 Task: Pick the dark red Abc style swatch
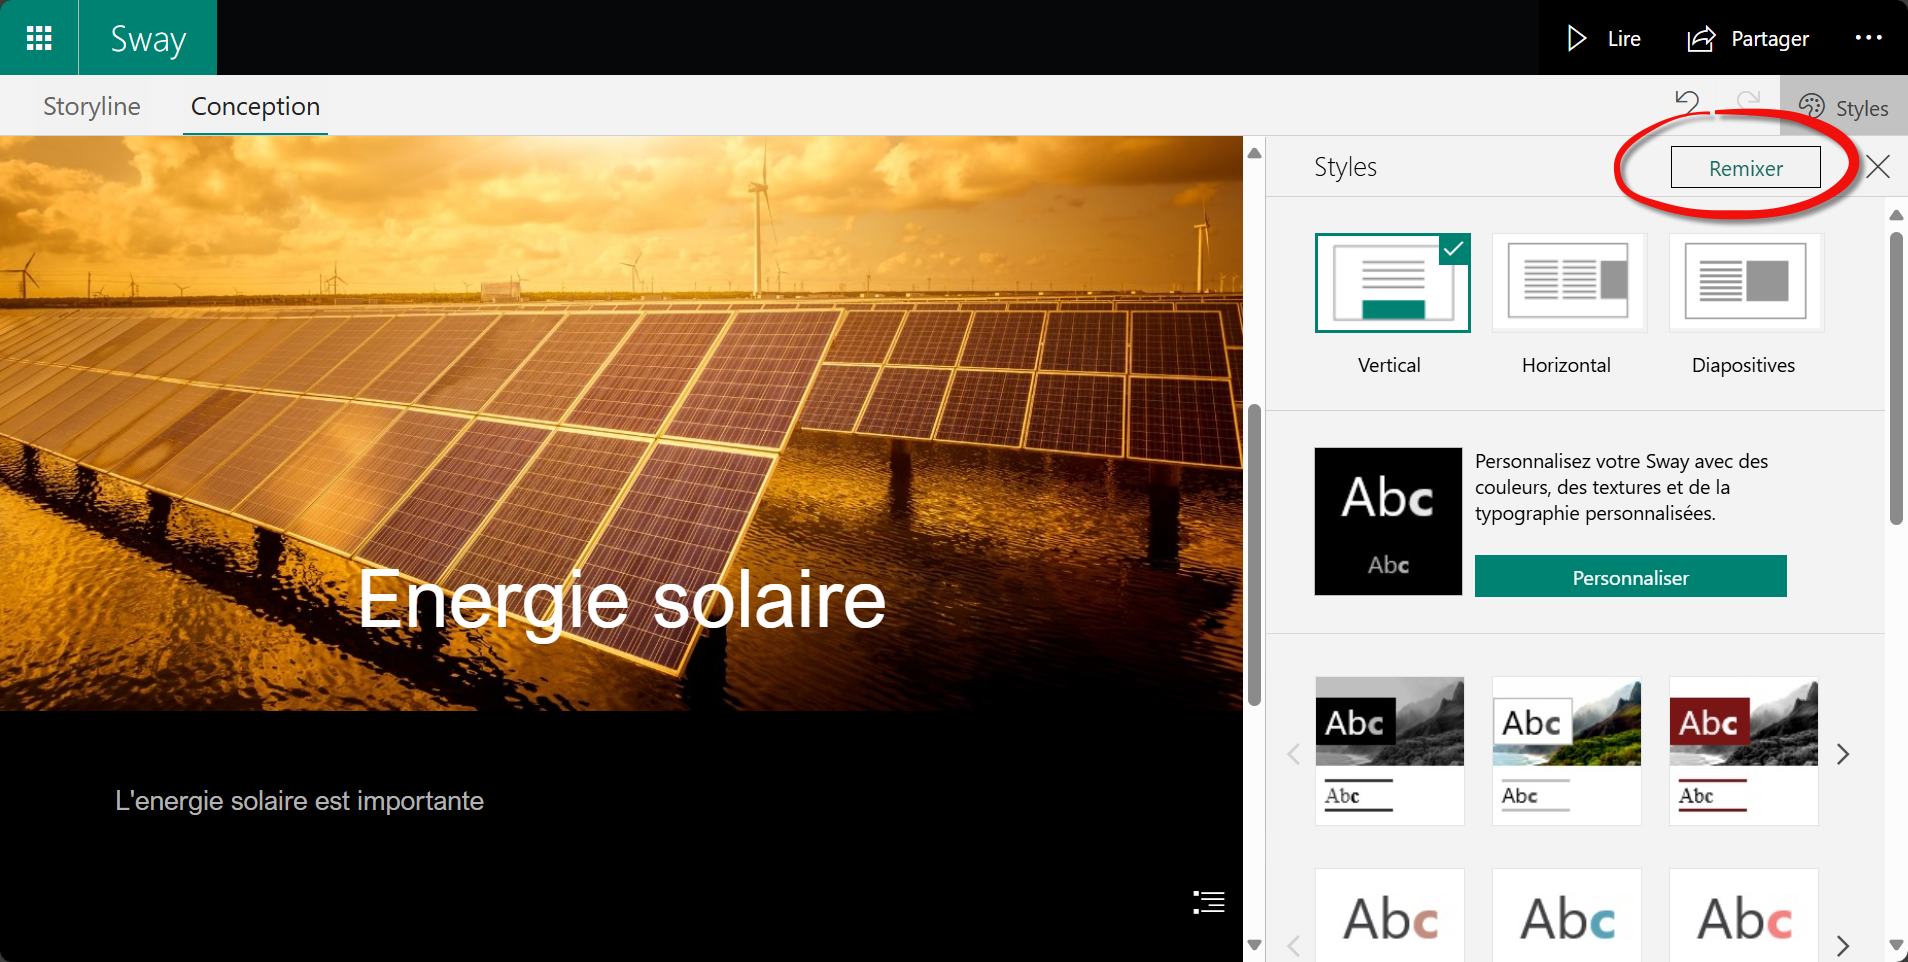tap(1743, 750)
